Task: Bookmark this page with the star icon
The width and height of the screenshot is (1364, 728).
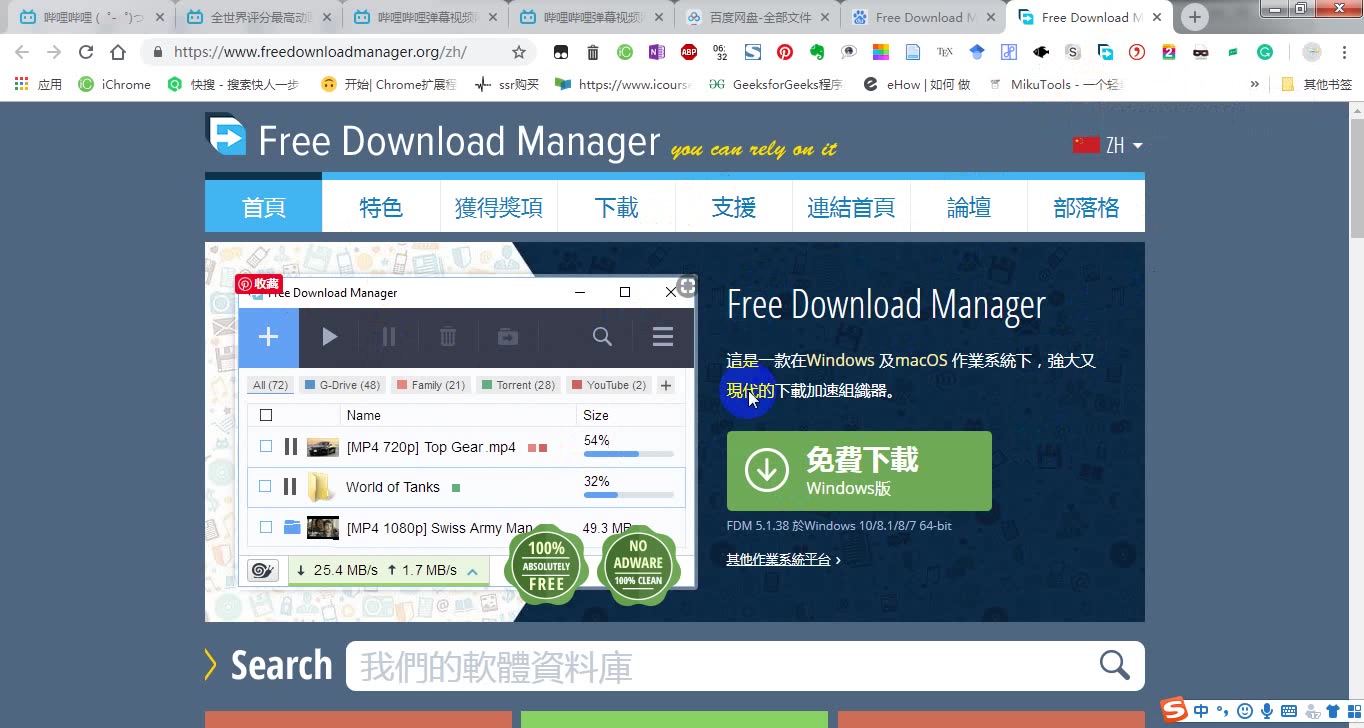Action: [518, 52]
